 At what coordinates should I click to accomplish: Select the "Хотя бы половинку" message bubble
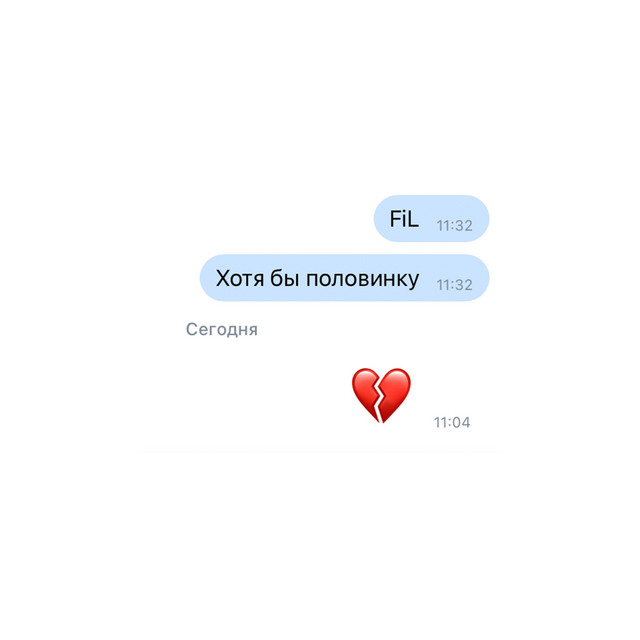coord(344,278)
